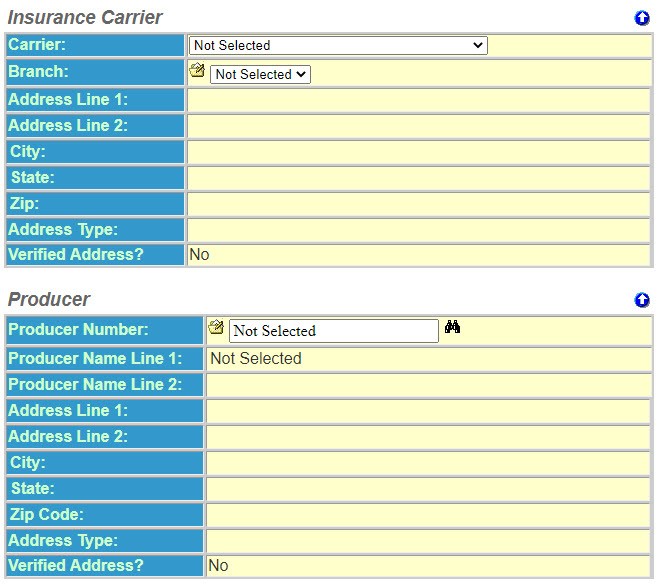The image size is (665, 587).
Task: Click the Producer Name Line 1 label
Action: (x=96, y=358)
